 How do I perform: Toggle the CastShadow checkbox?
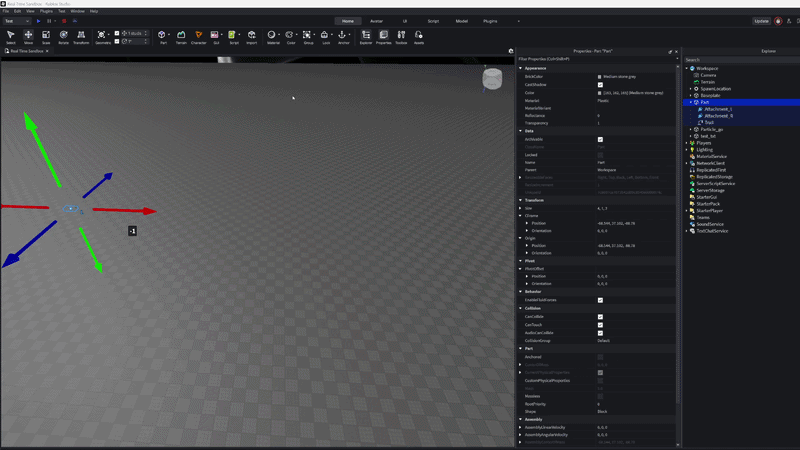[600, 85]
